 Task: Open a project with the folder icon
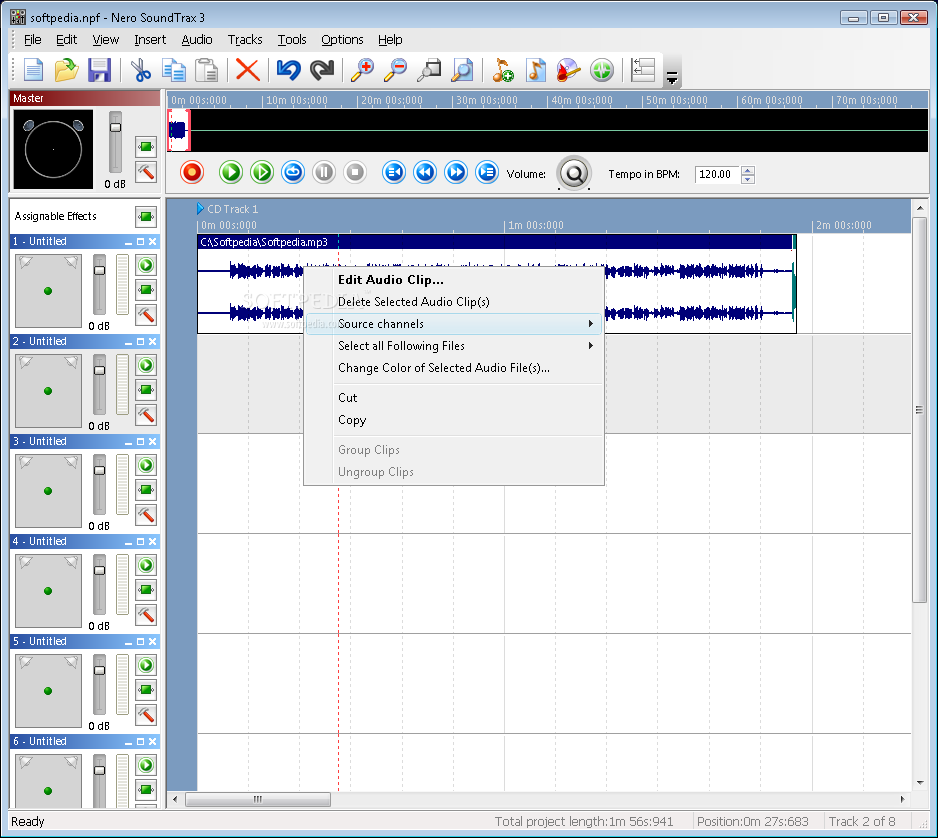66,70
